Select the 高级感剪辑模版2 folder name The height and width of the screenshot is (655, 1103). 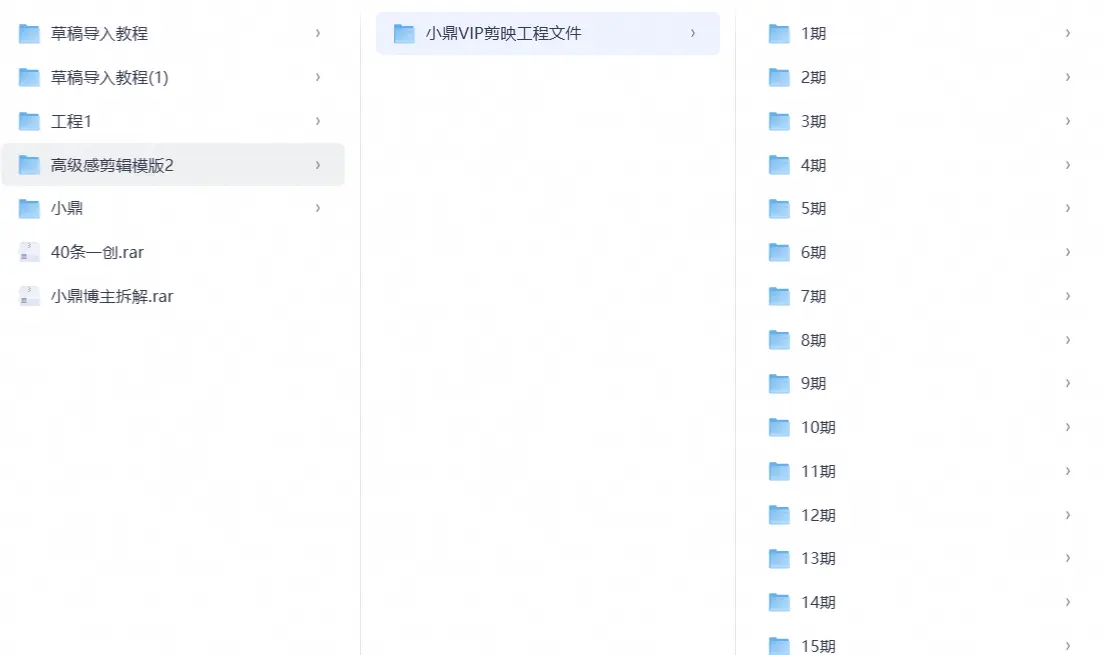112,165
